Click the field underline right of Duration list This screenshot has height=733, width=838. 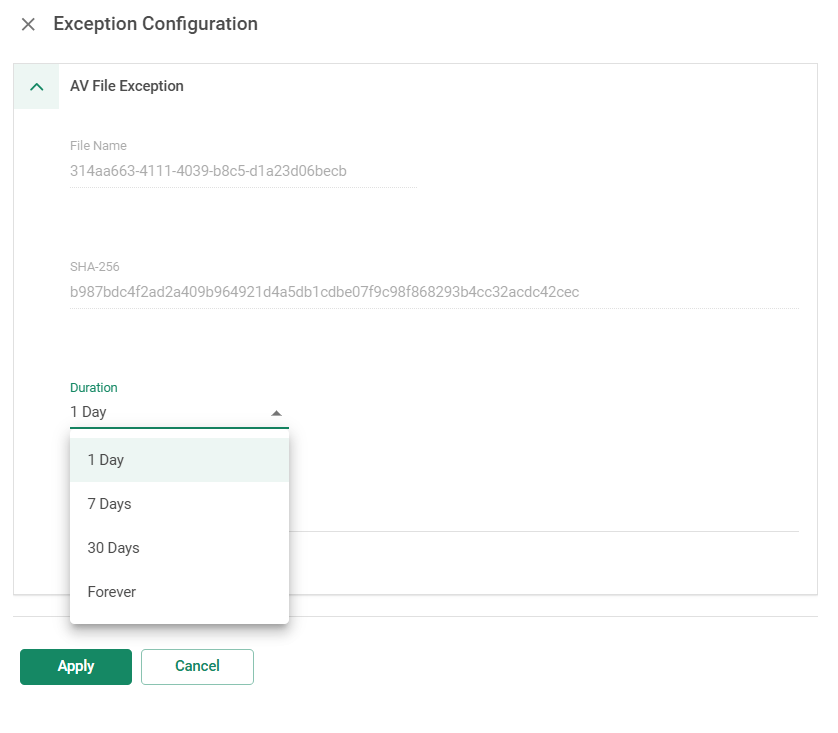[x=544, y=531]
